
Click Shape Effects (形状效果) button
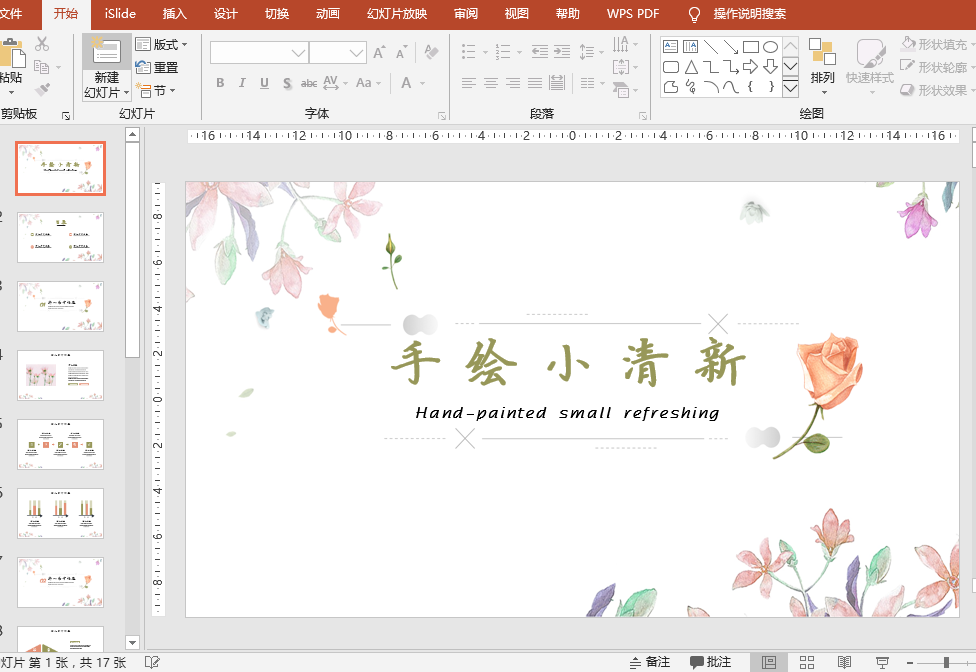coord(935,90)
